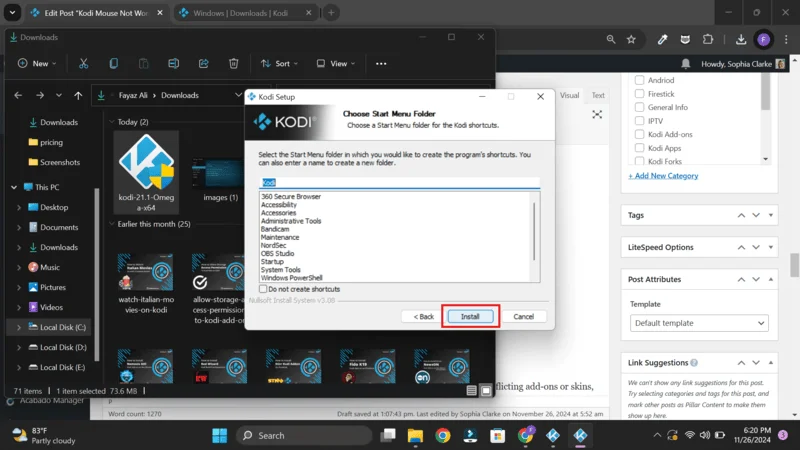Viewport: 800px width, 450px height.
Task: Toggle the Tags panel arrow
Action: (770, 215)
